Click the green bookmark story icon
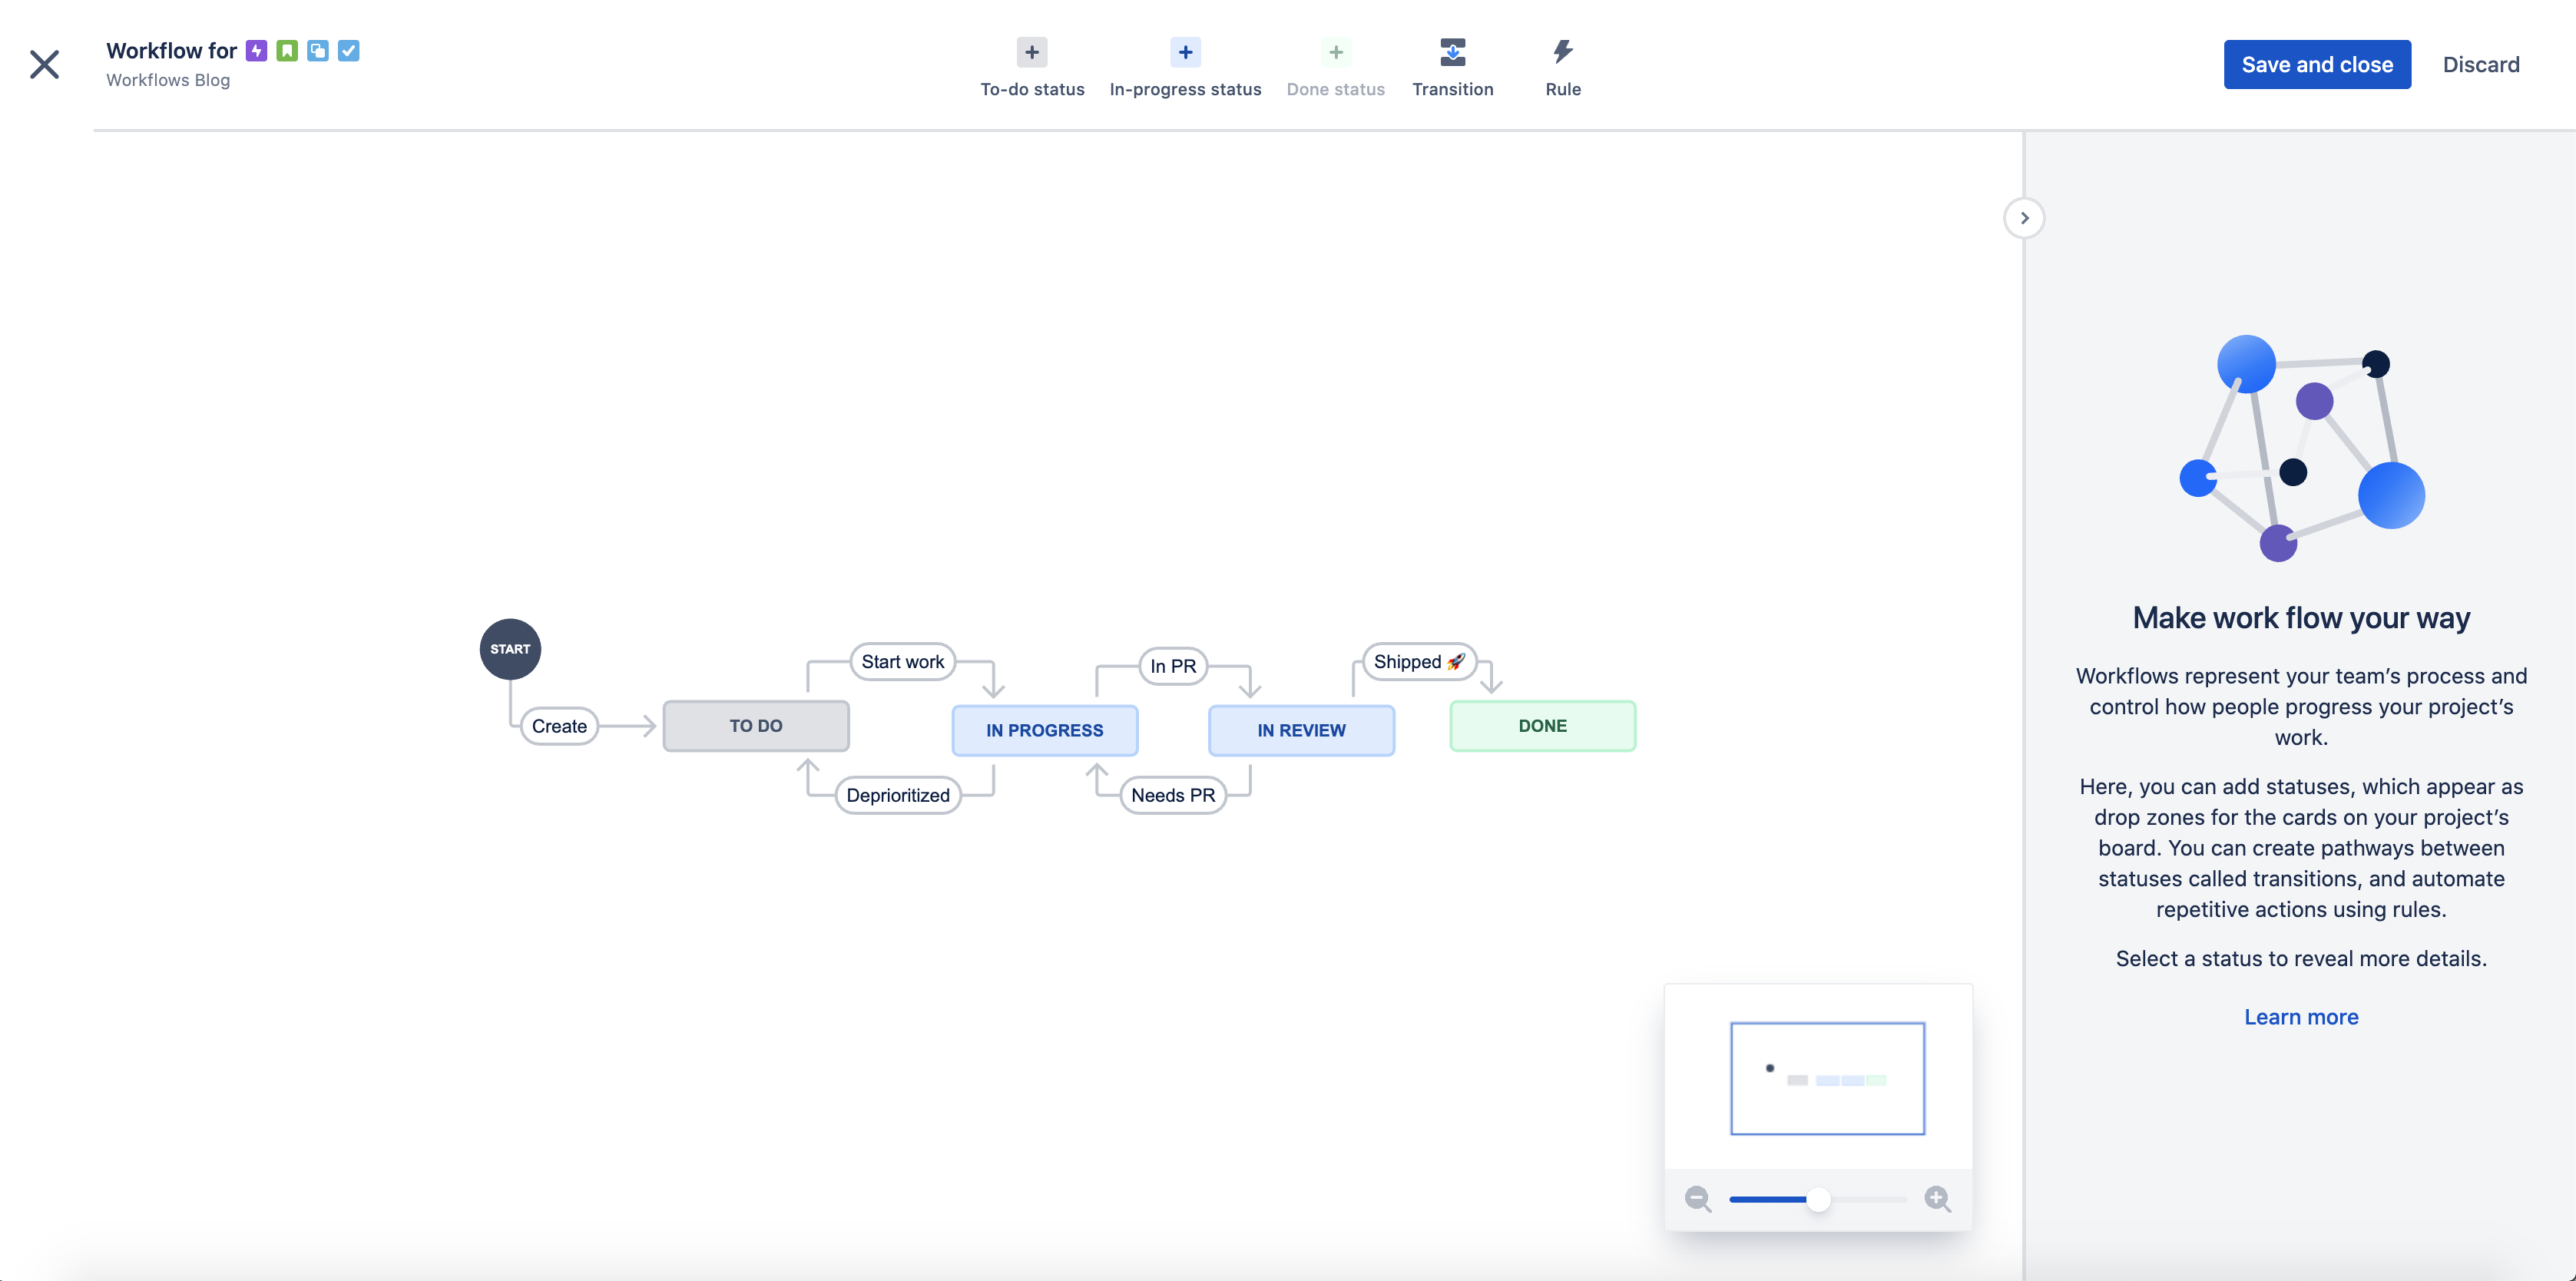Screen dimensions: 2576x1281 coord(287,51)
